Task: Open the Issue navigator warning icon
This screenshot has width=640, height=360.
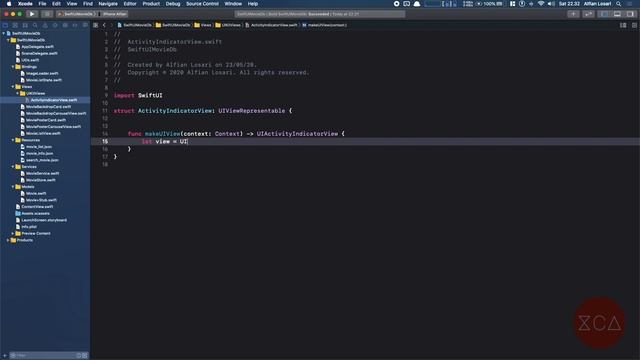Action: 45,25
